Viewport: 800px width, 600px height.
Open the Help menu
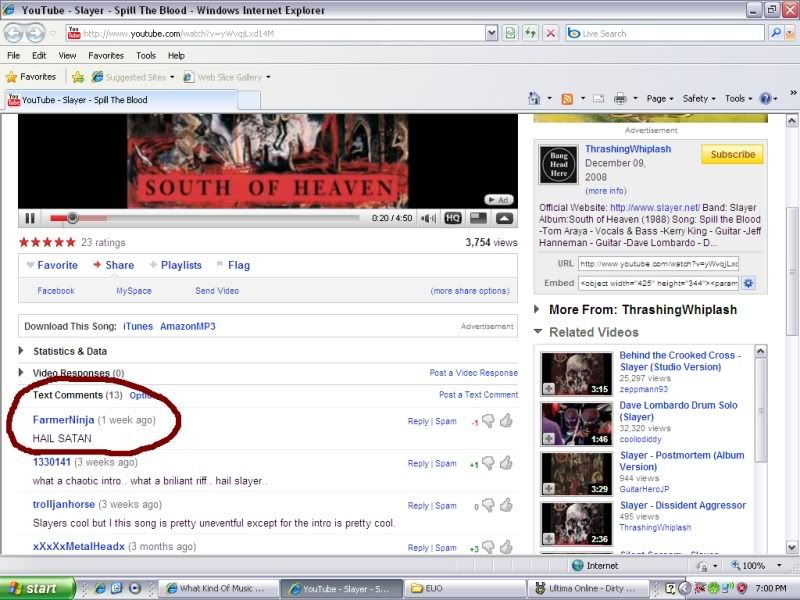coord(177,56)
